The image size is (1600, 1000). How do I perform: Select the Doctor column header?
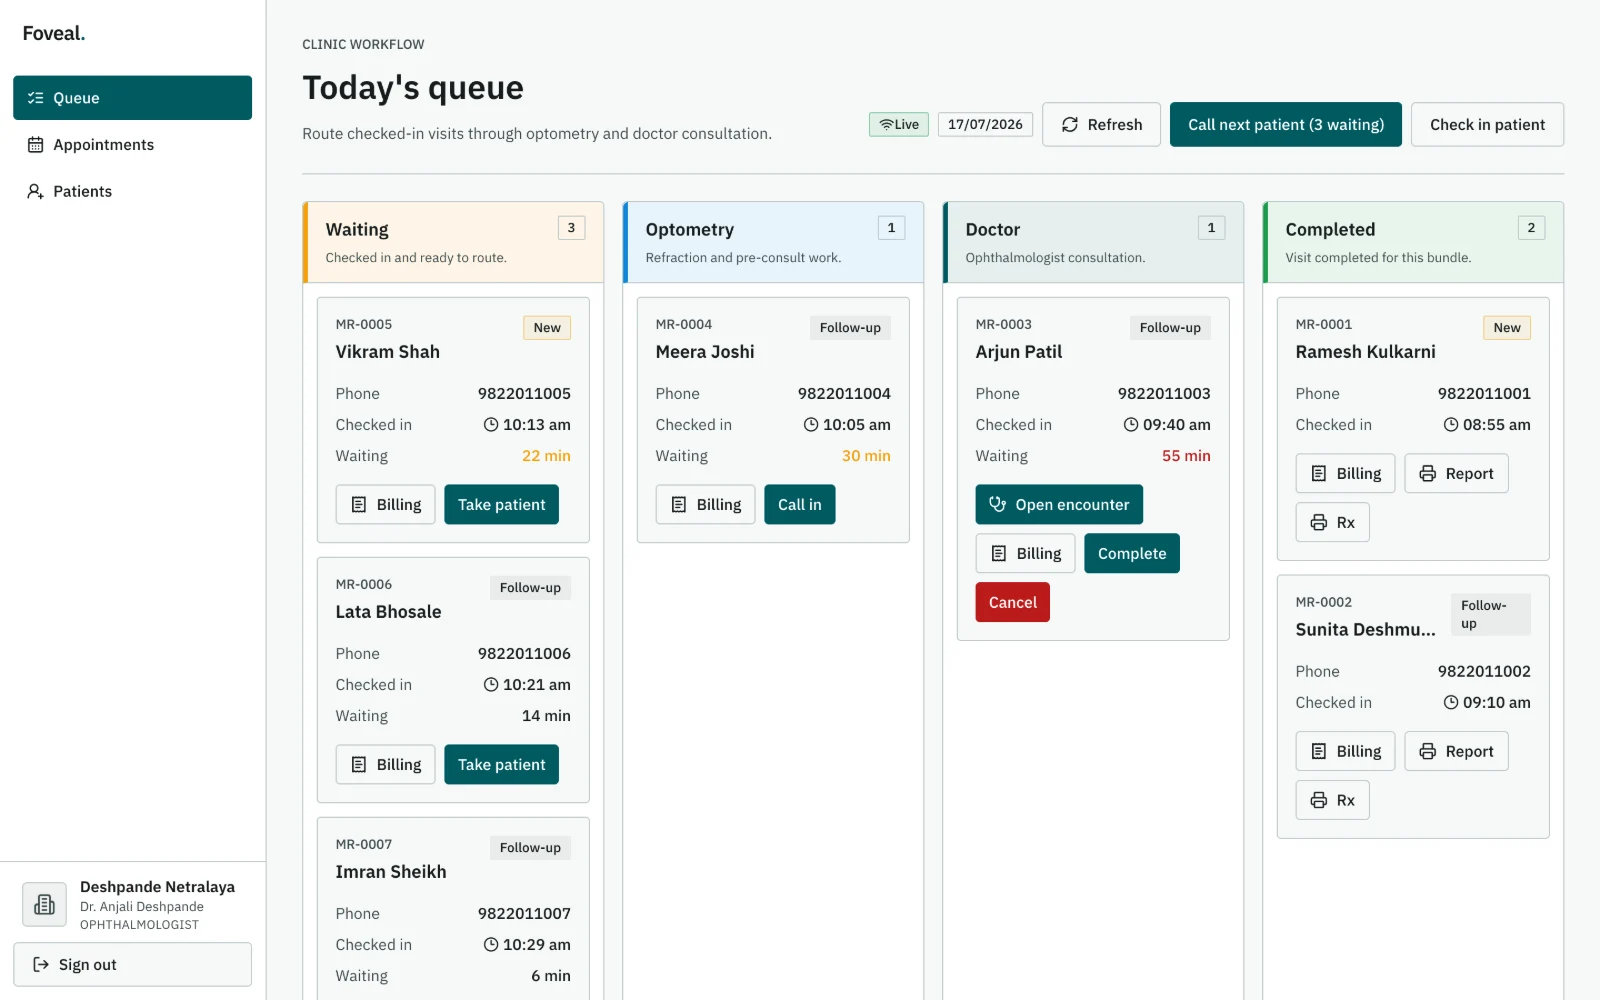pos(1093,242)
